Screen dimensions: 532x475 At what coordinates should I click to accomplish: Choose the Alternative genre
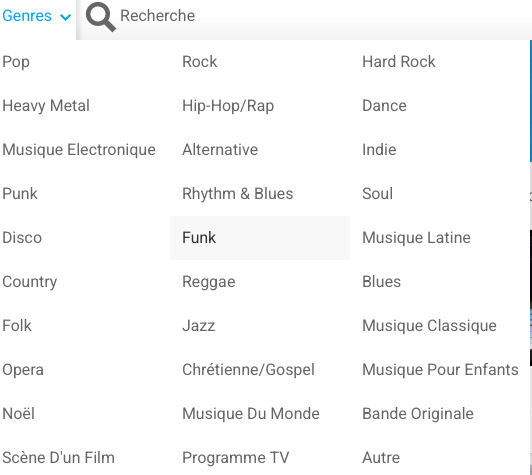(220, 150)
